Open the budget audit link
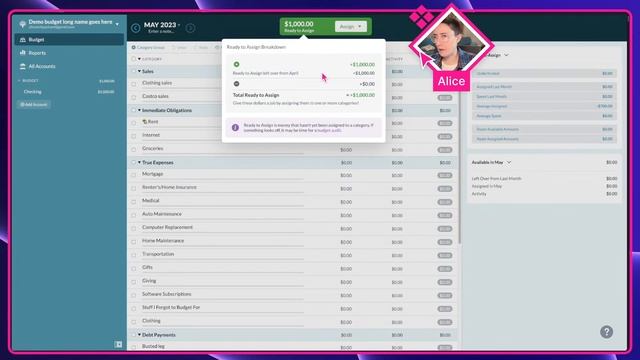The image size is (640, 360). click(x=329, y=130)
